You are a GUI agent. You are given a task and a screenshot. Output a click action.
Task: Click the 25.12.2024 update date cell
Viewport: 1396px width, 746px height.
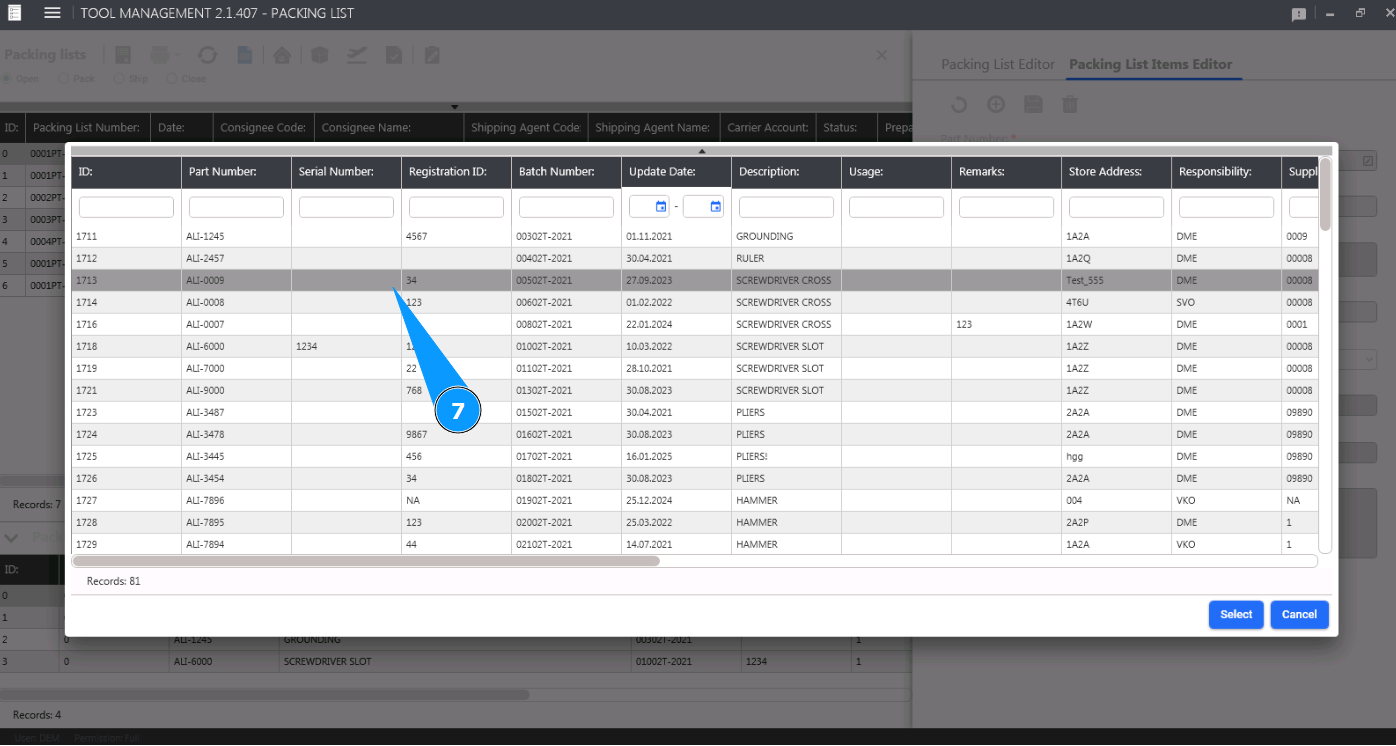pyautogui.click(x=676, y=501)
